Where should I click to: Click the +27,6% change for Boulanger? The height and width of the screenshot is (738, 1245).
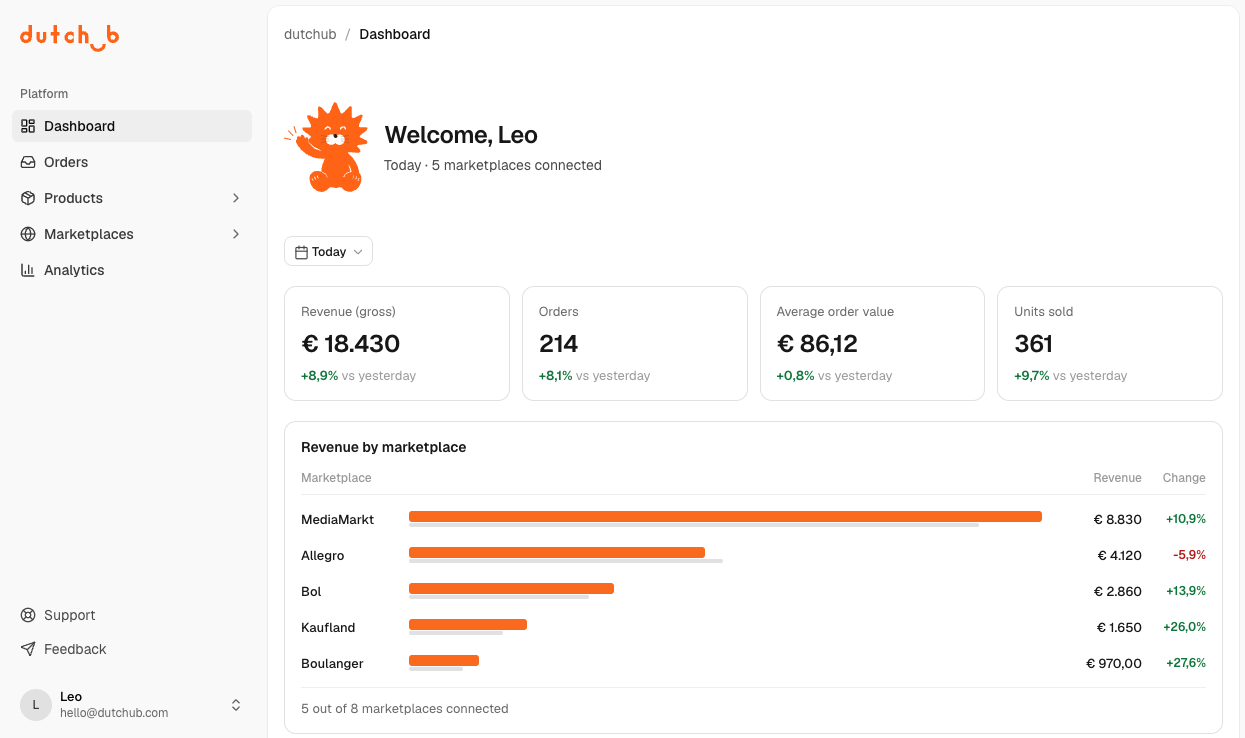tap(1186, 664)
